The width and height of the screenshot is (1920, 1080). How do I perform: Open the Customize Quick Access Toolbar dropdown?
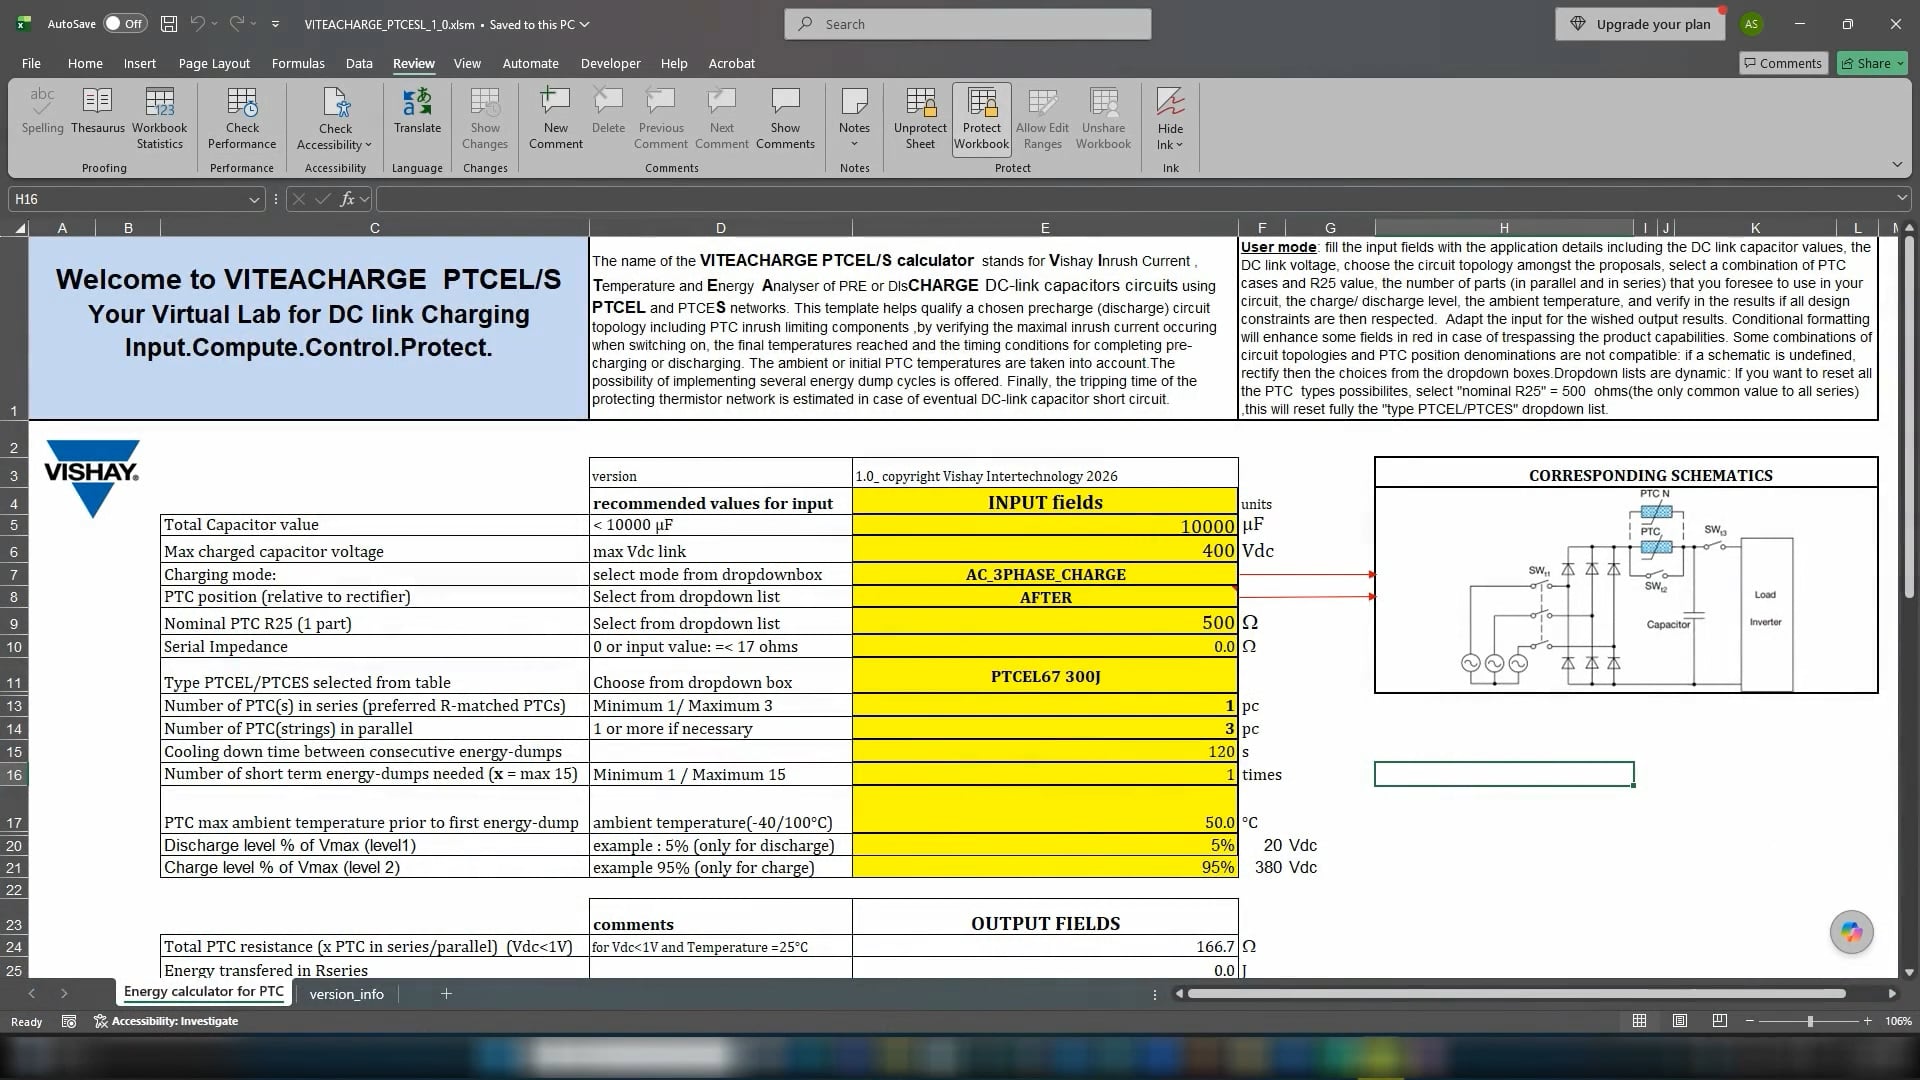pyautogui.click(x=275, y=24)
